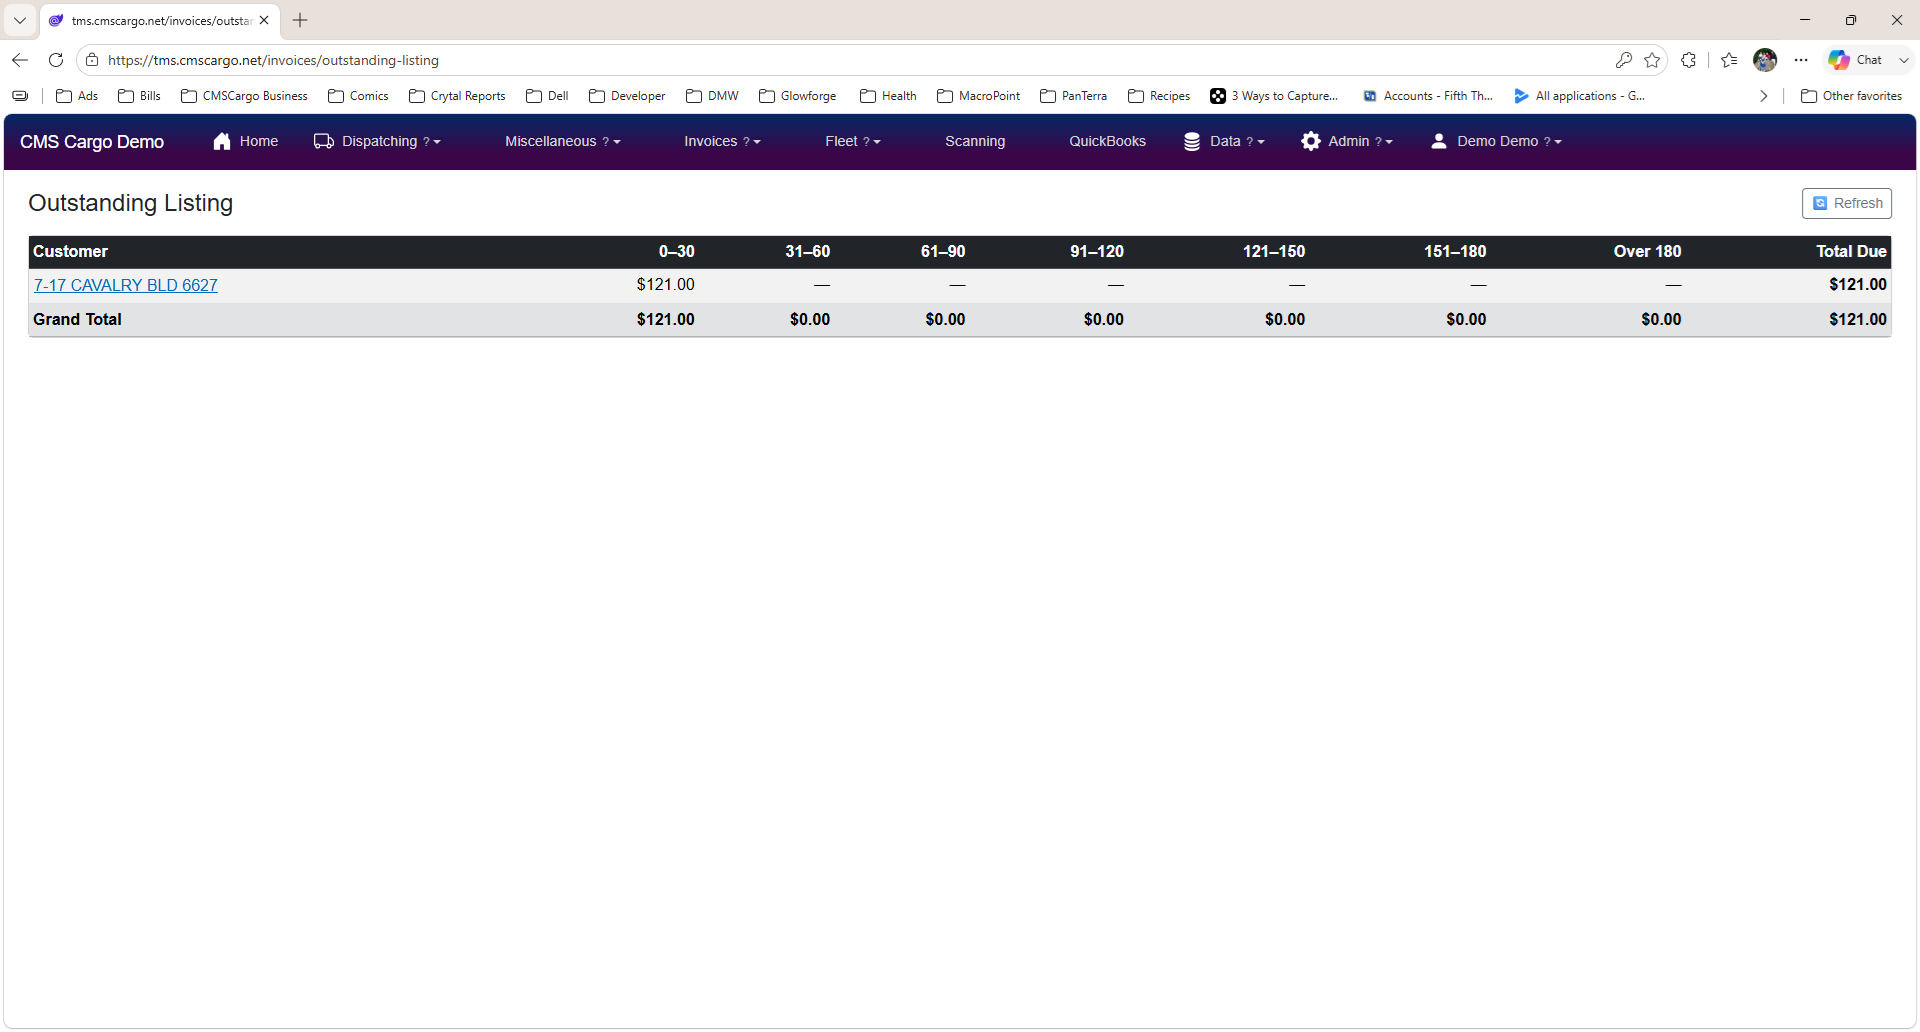1920x1032 pixels.
Task: Click the Admin gear icon
Action: pyautogui.click(x=1310, y=141)
